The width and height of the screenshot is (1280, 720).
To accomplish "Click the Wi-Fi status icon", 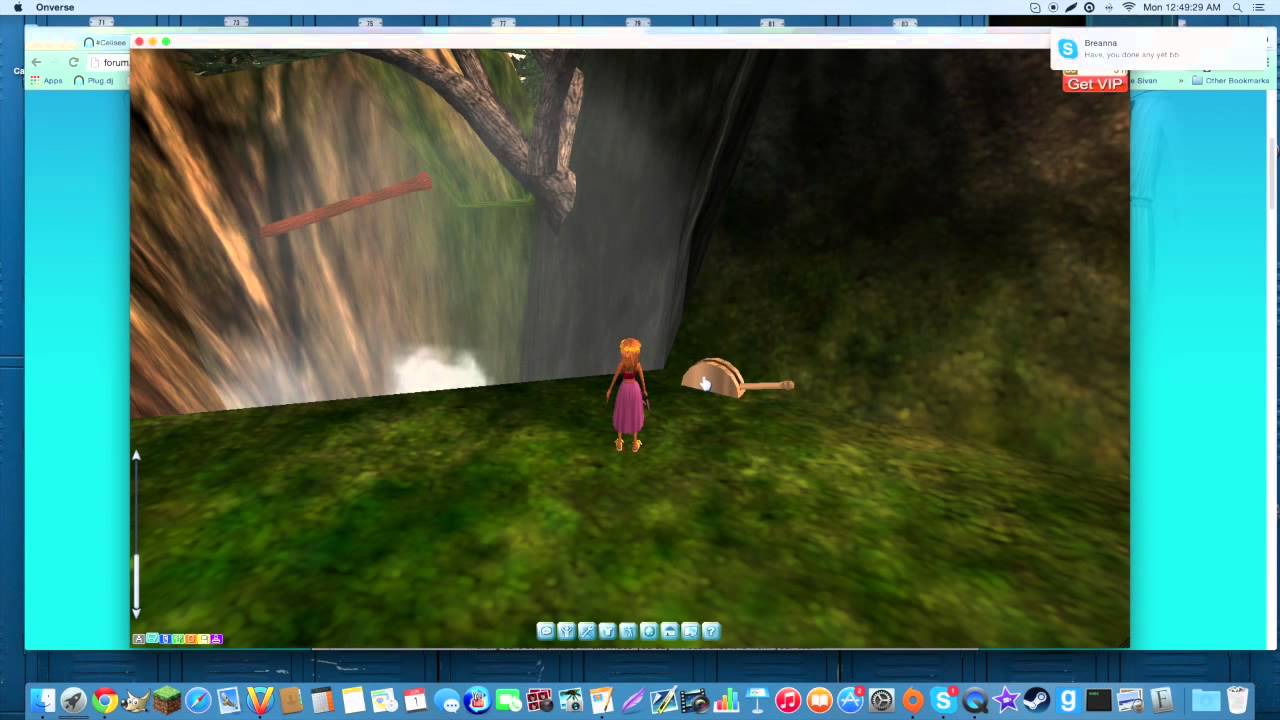I will (x=1129, y=7).
